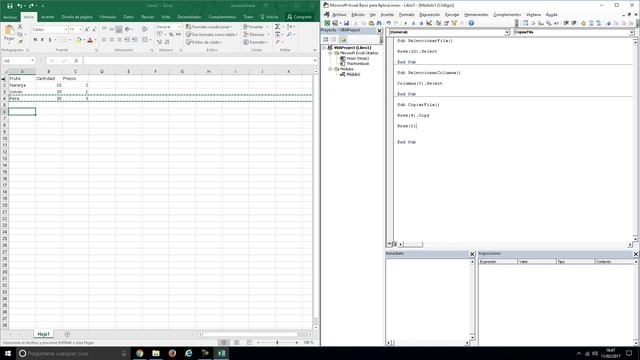
Task: Collapse the VBAProject (Libro1) tree node
Action: tap(324, 48)
